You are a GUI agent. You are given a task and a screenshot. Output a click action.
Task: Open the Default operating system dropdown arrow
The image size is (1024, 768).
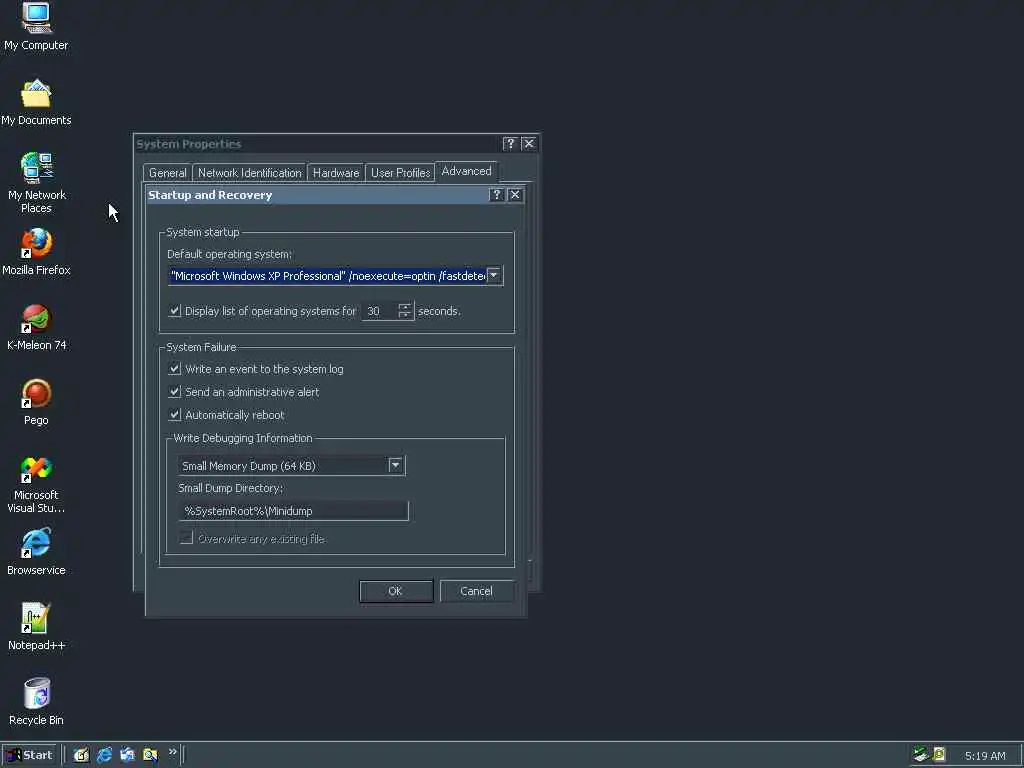[x=494, y=276]
